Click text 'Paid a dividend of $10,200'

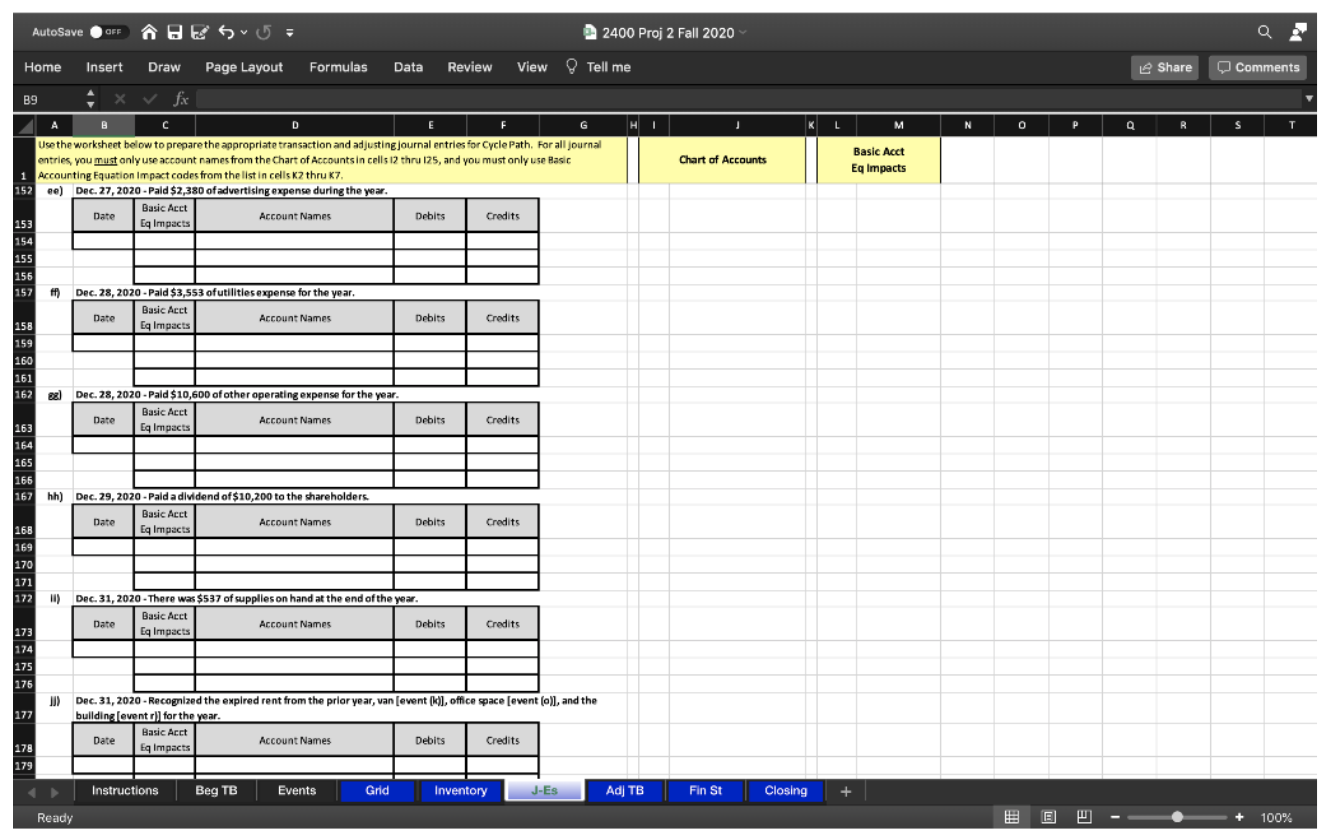(217, 496)
